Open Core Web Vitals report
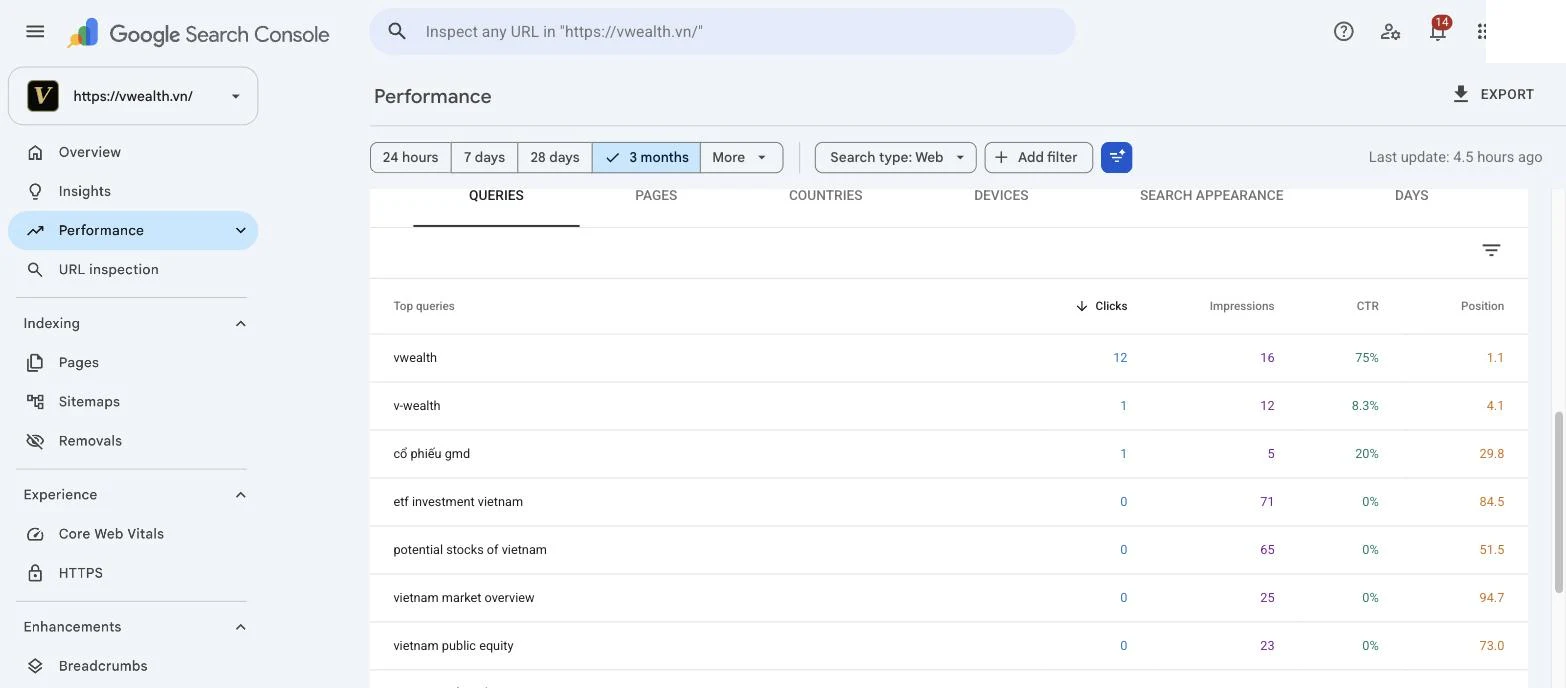This screenshot has width=1566, height=688. point(133,534)
